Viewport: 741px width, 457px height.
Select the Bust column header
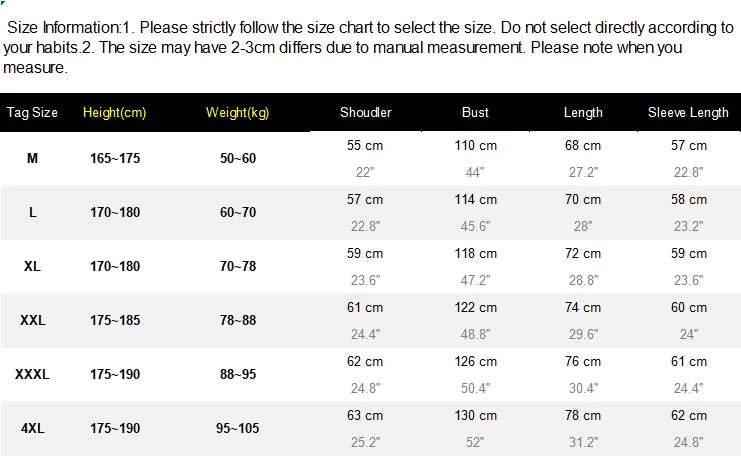click(x=475, y=112)
